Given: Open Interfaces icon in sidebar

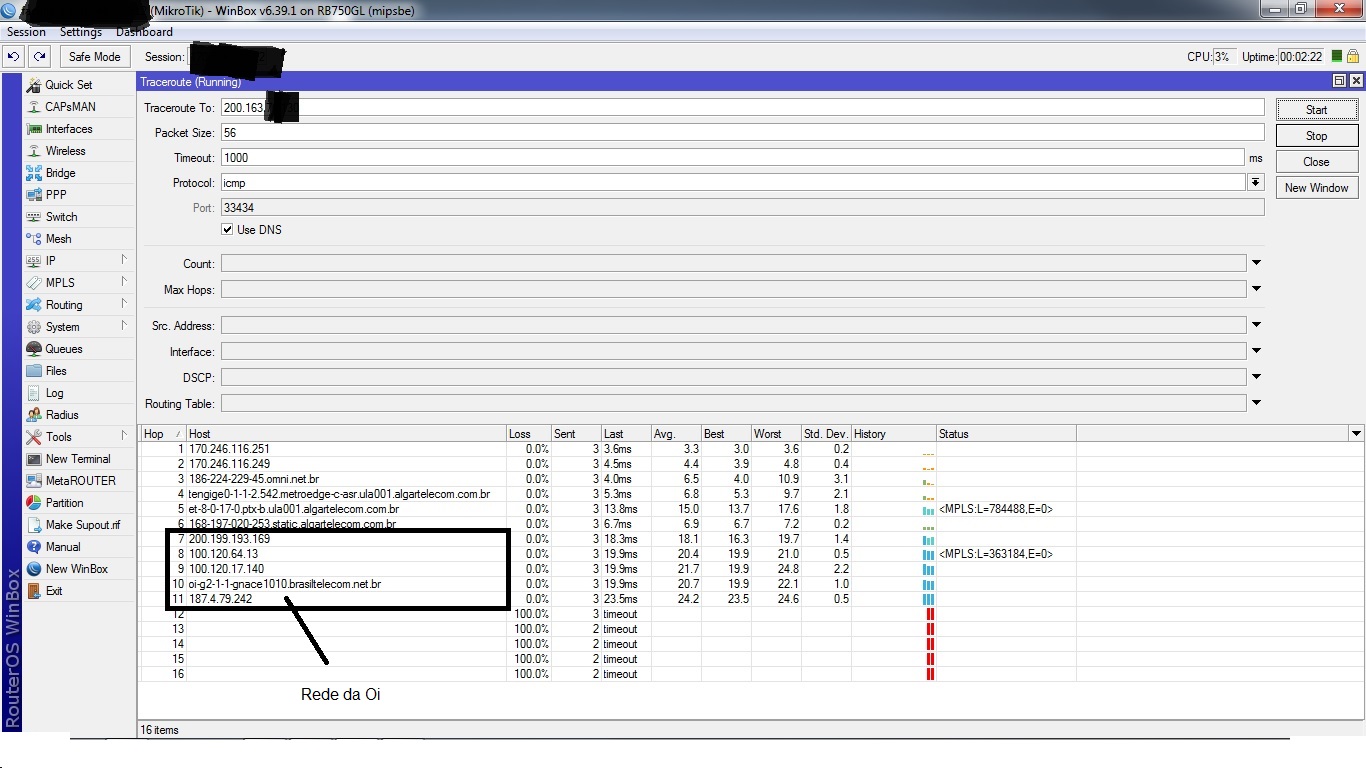Looking at the screenshot, I should pyautogui.click(x=34, y=129).
